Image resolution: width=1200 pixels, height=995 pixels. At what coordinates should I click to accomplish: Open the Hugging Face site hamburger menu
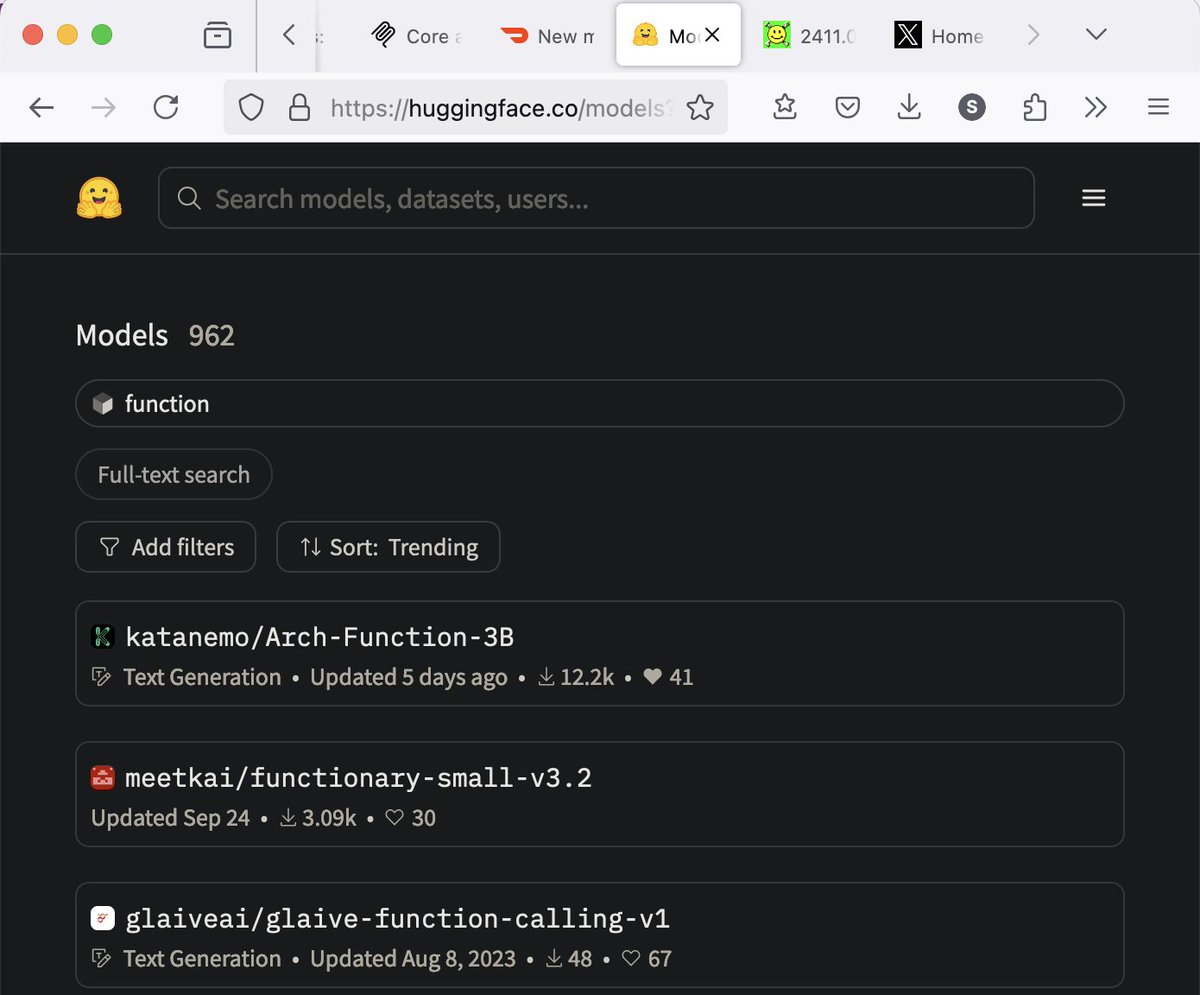tap(1093, 198)
